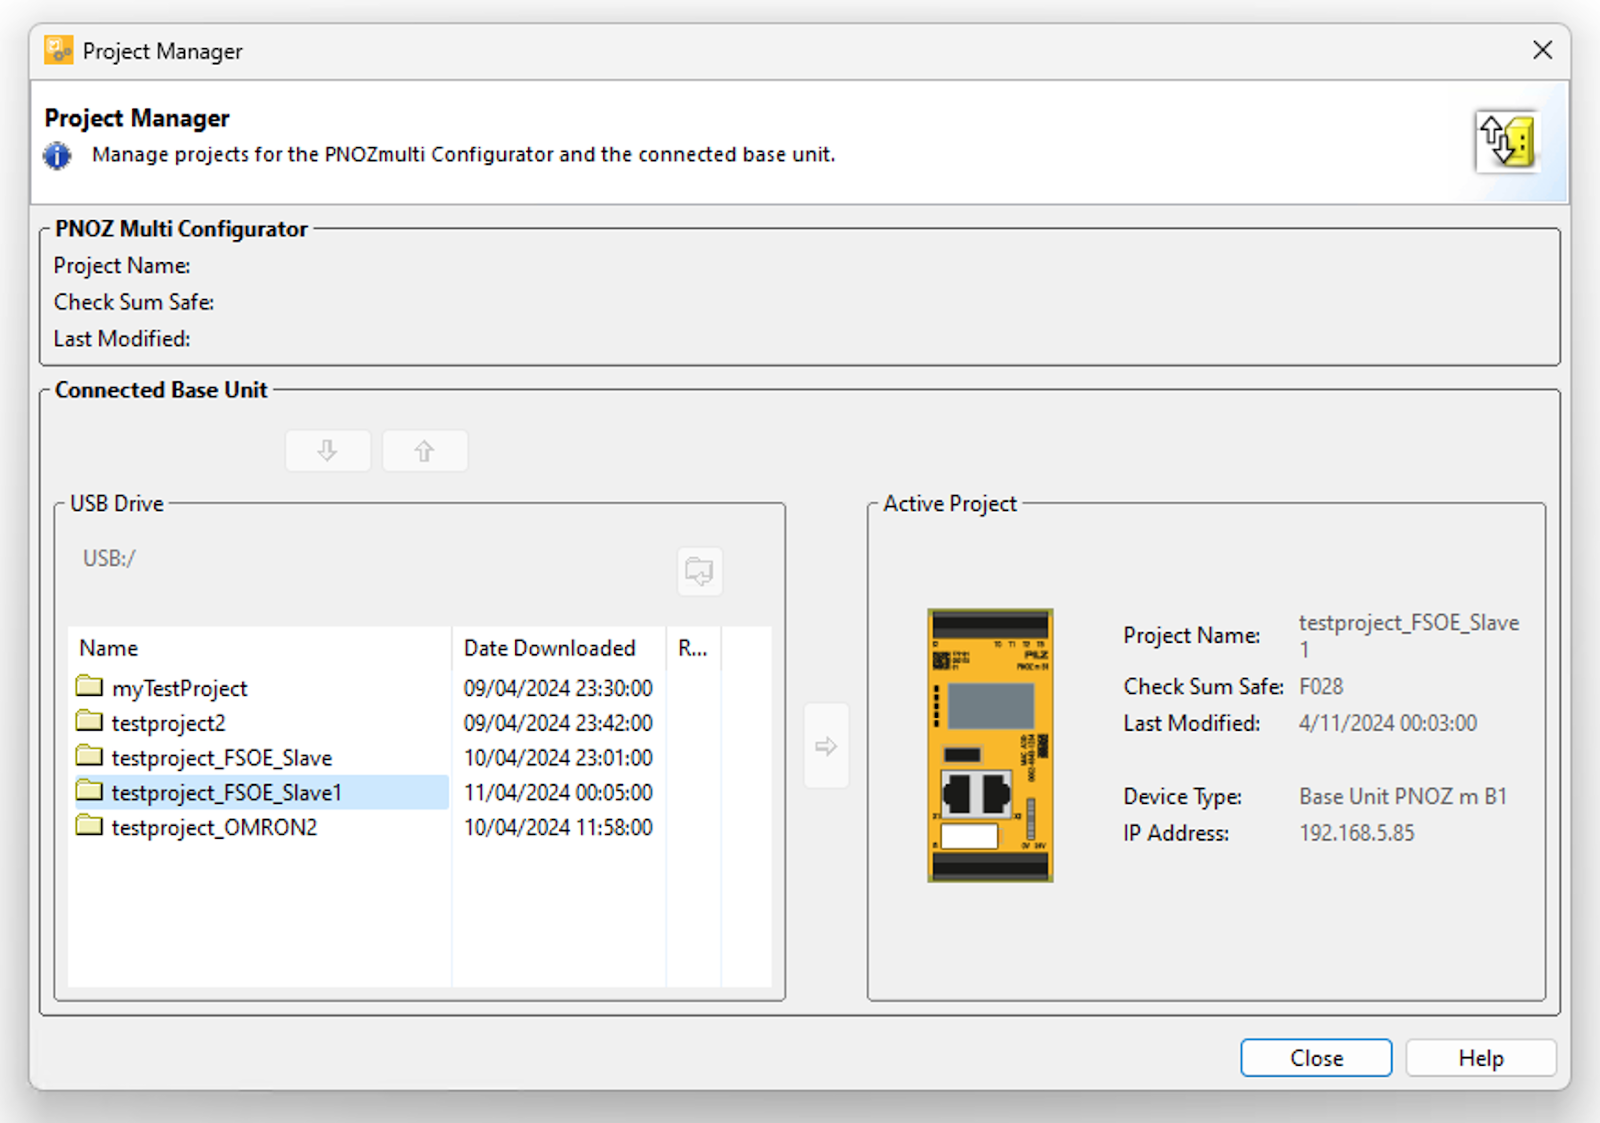Click the Last Modified label under PNOZ Multi Configurator

(x=122, y=339)
